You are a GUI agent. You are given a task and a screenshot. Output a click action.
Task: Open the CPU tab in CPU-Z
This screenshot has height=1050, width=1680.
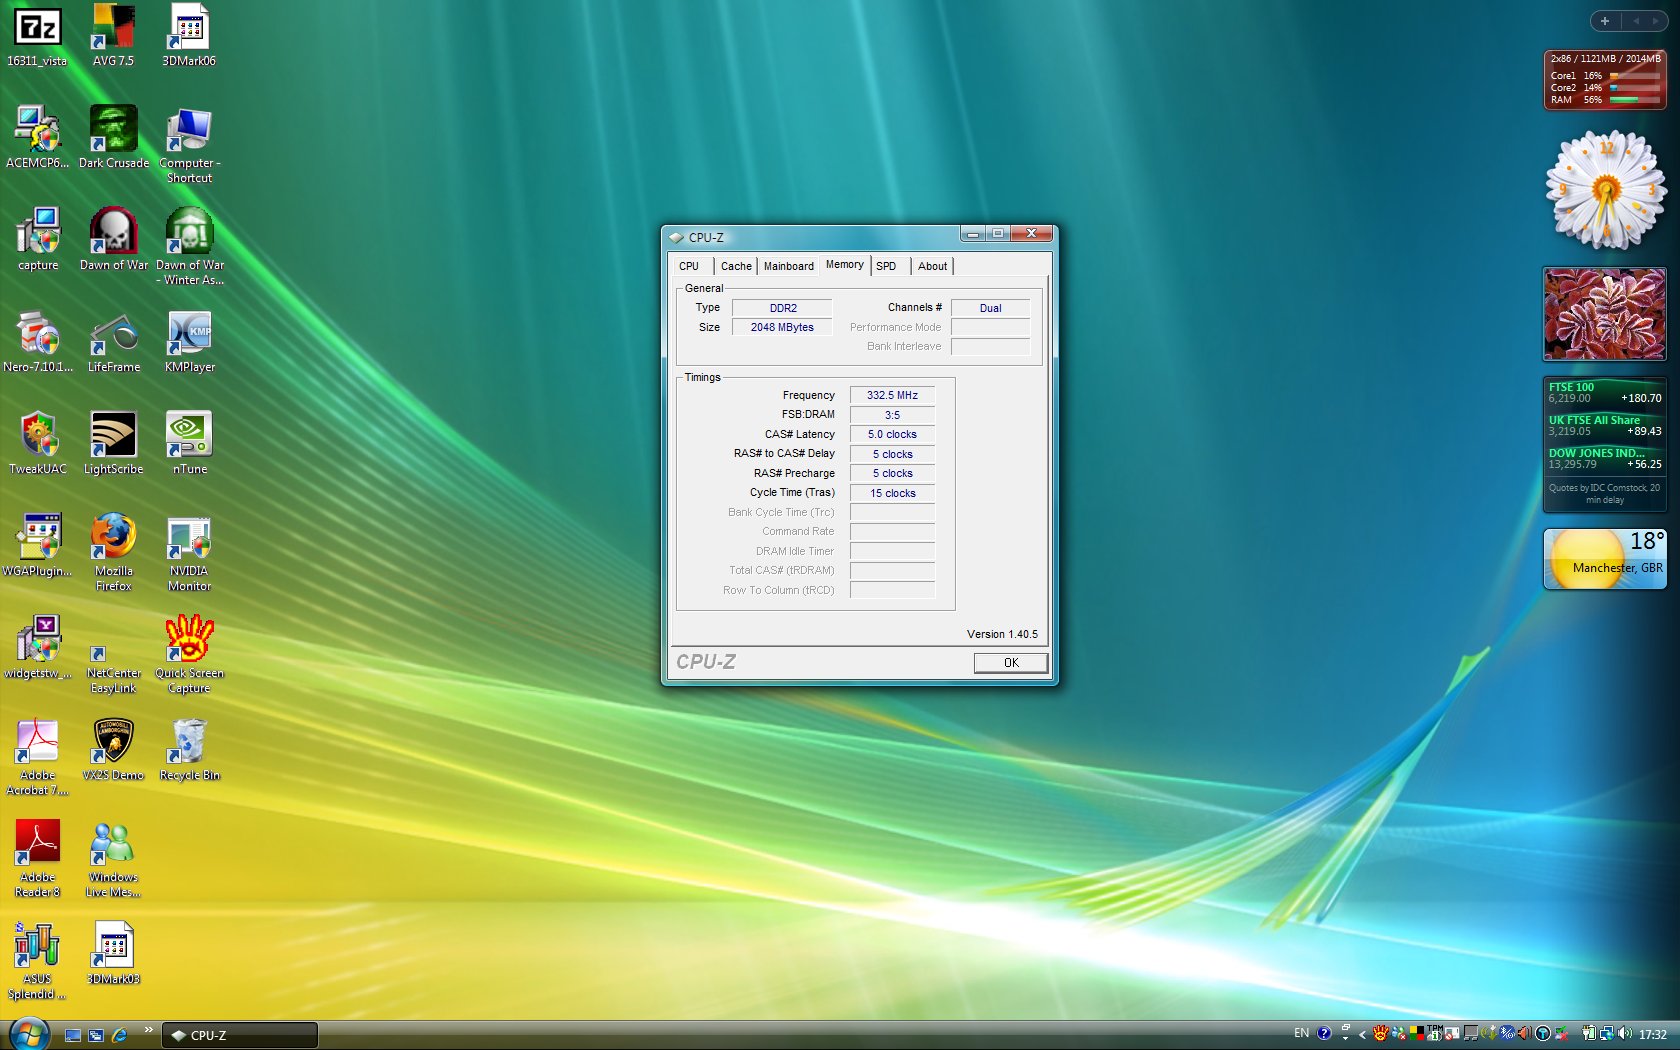(689, 266)
